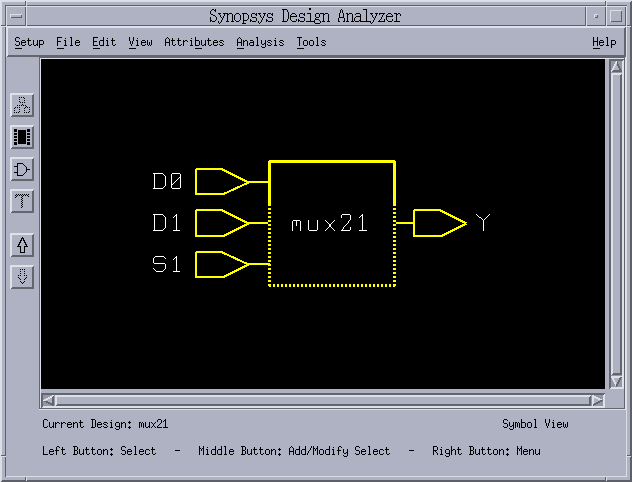
Task: Click the 'Right Button: Menu' hint text
Action: point(486,451)
